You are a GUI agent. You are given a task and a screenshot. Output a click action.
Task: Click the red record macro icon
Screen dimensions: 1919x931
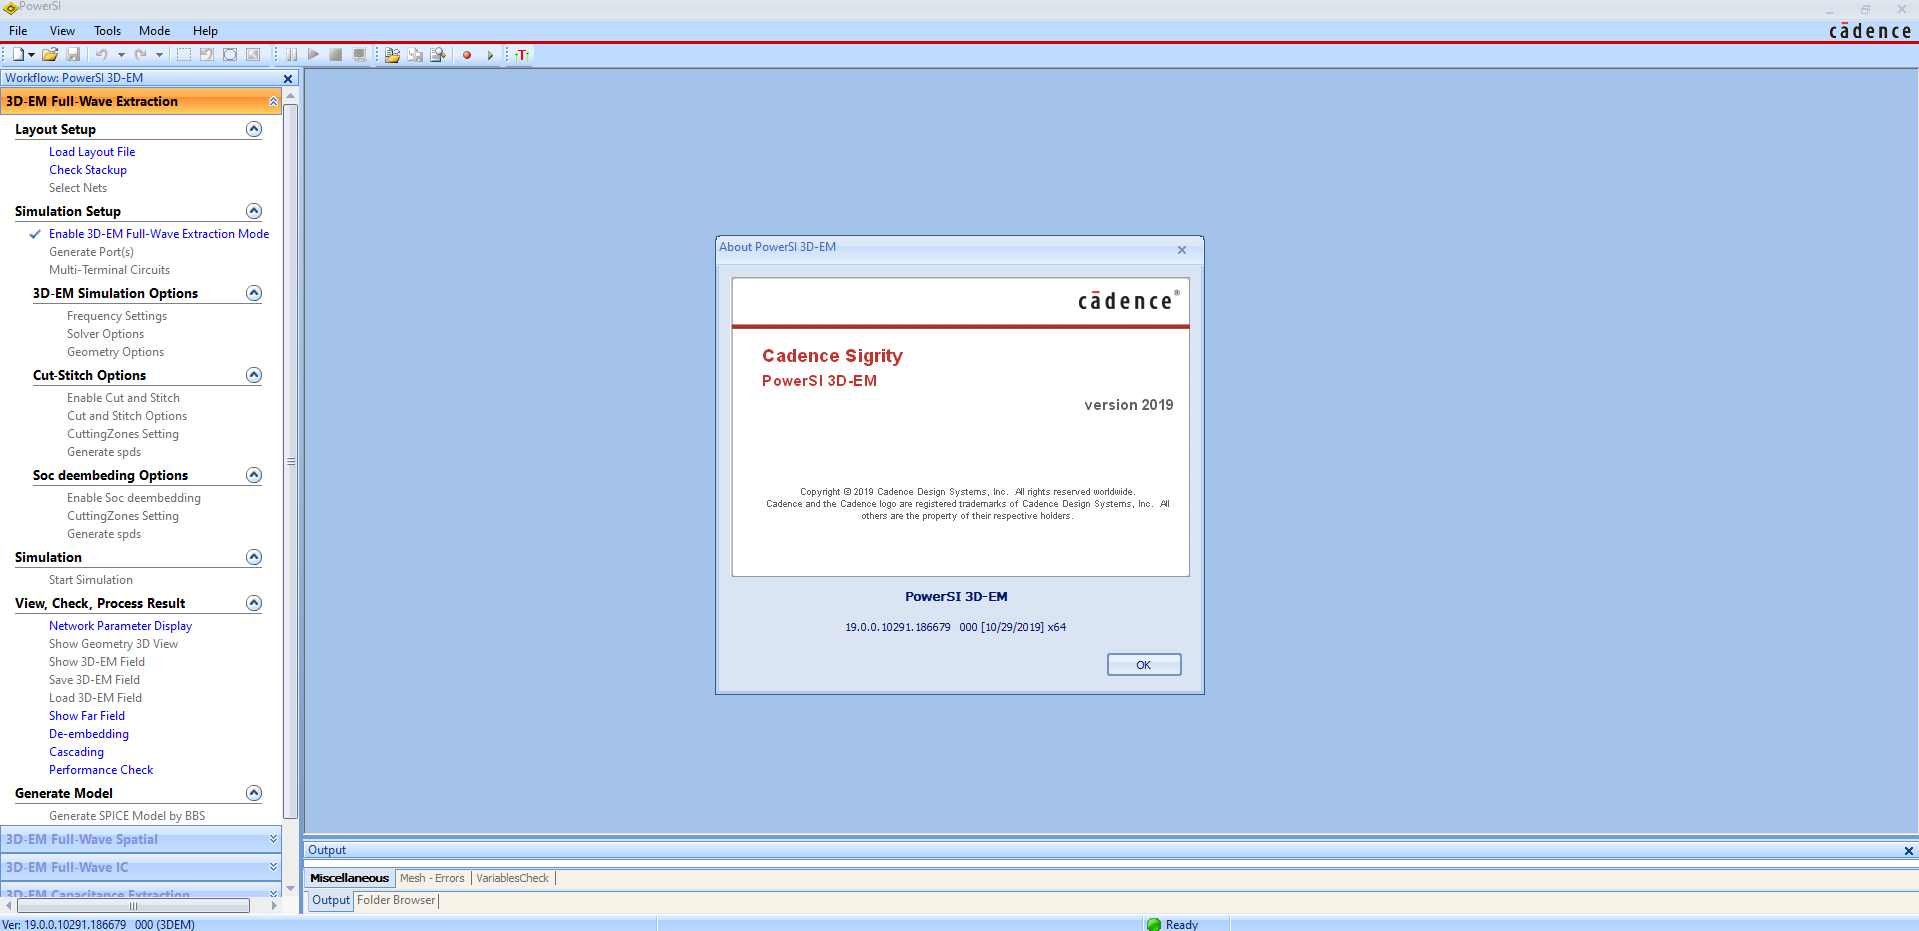point(467,55)
